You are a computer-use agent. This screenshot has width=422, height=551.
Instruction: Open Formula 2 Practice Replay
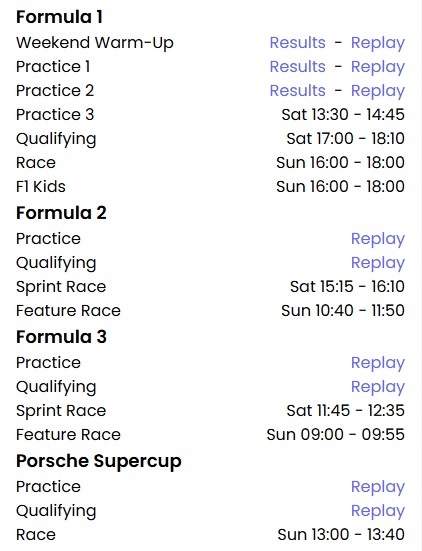coord(378,239)
